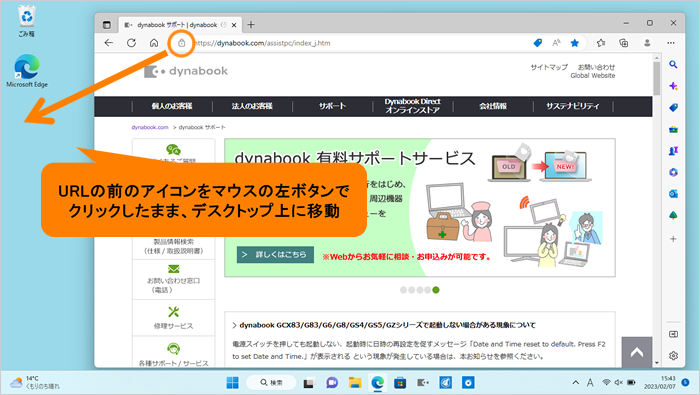Screen dimensions: 700x395
Task: Click the browser Back arrow
Action: pyautogui.click(x=108, y=43)
